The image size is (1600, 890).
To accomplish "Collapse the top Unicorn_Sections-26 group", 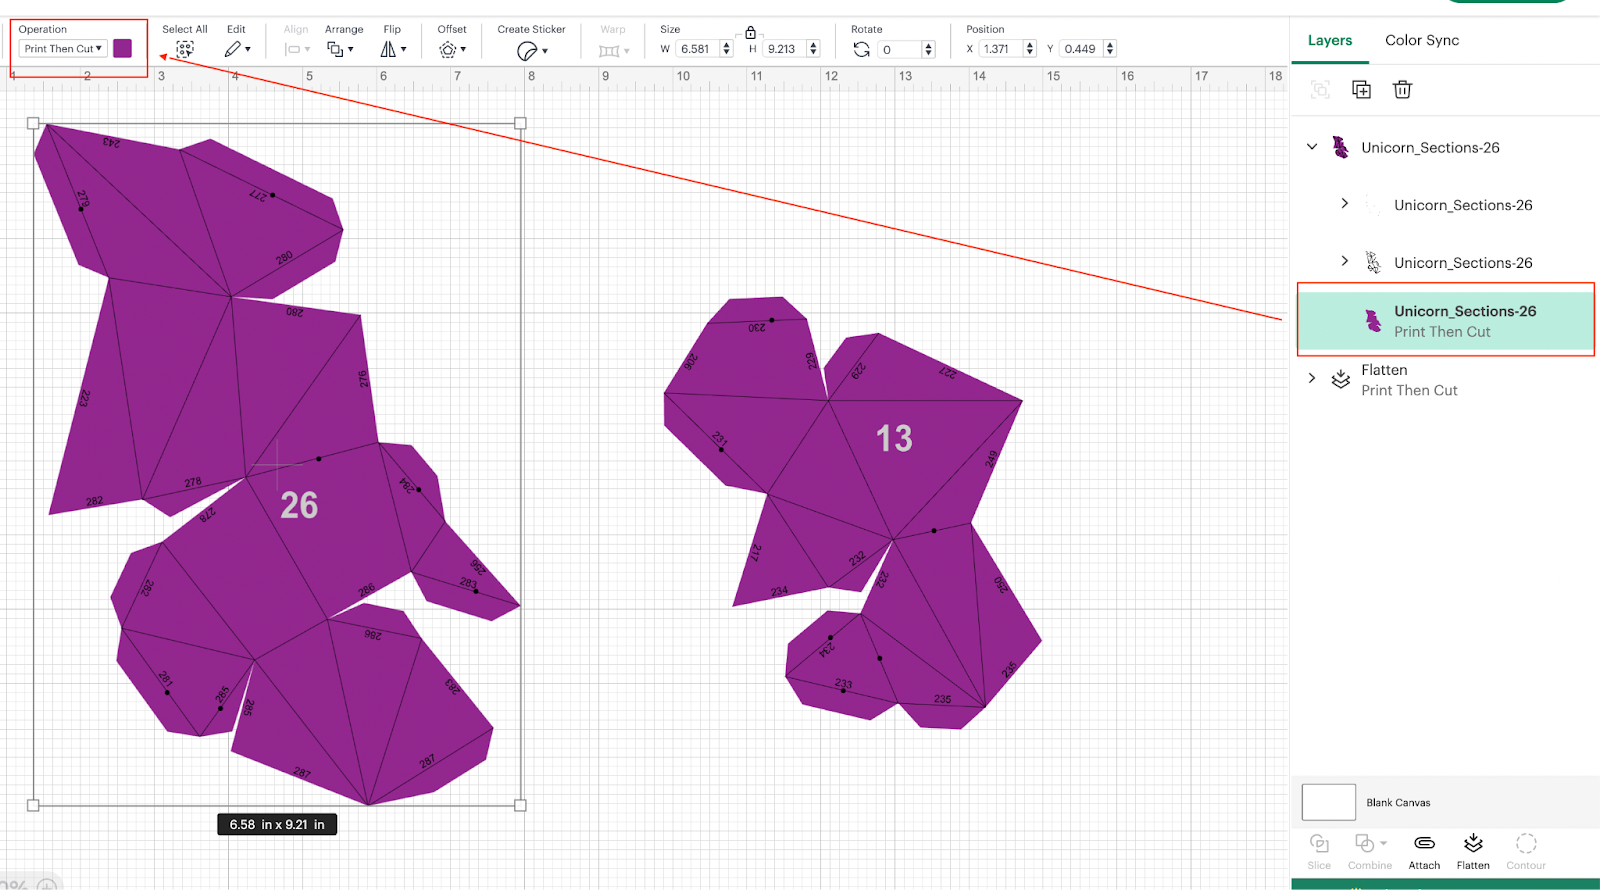I will point(1312,147).
